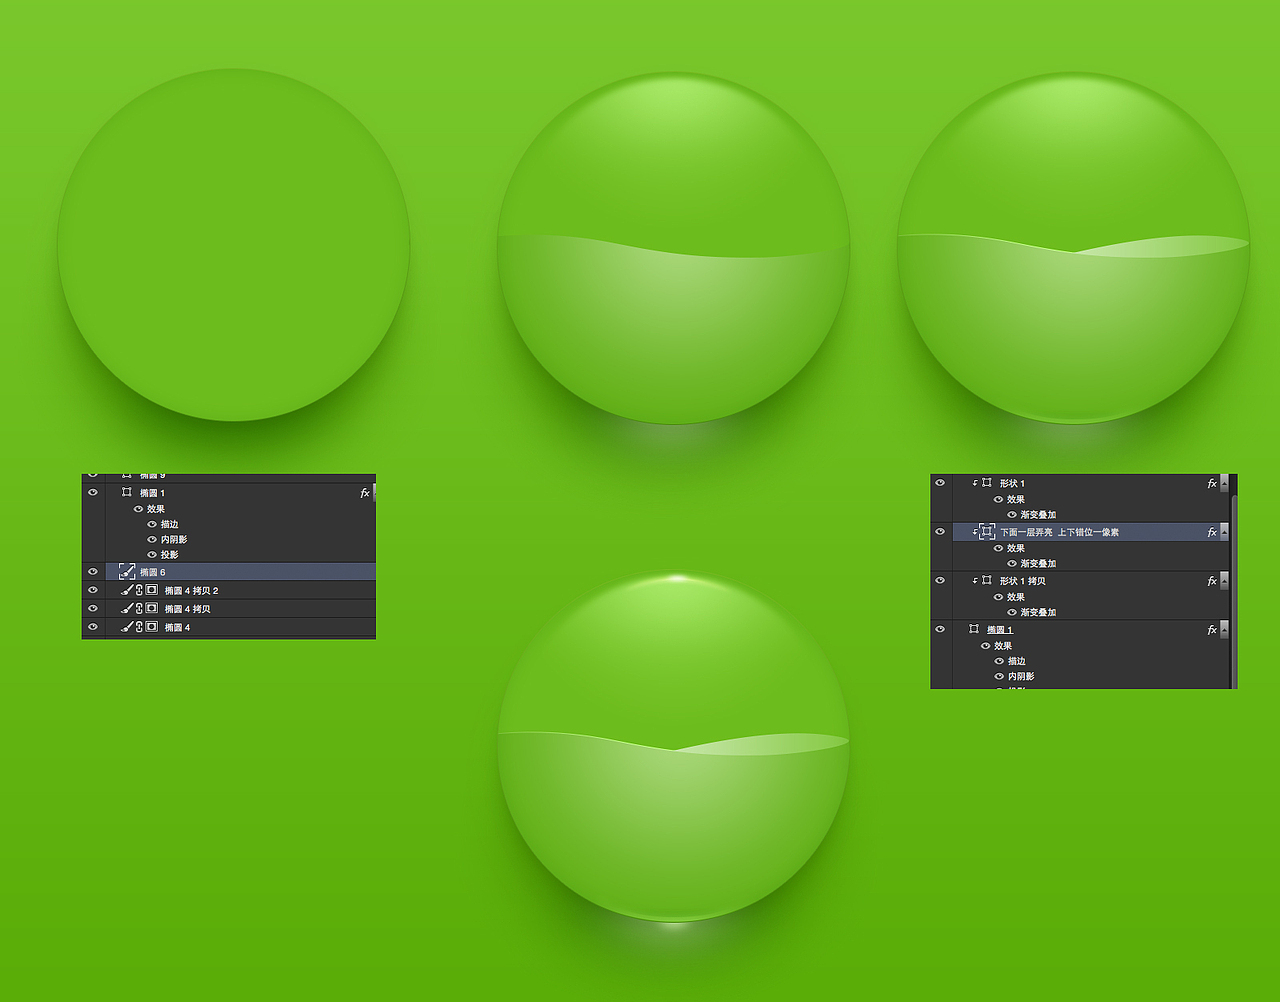
Task: Click the shape thumbnail of 椭圆 1 in right panel
Action: pos(974,629)
